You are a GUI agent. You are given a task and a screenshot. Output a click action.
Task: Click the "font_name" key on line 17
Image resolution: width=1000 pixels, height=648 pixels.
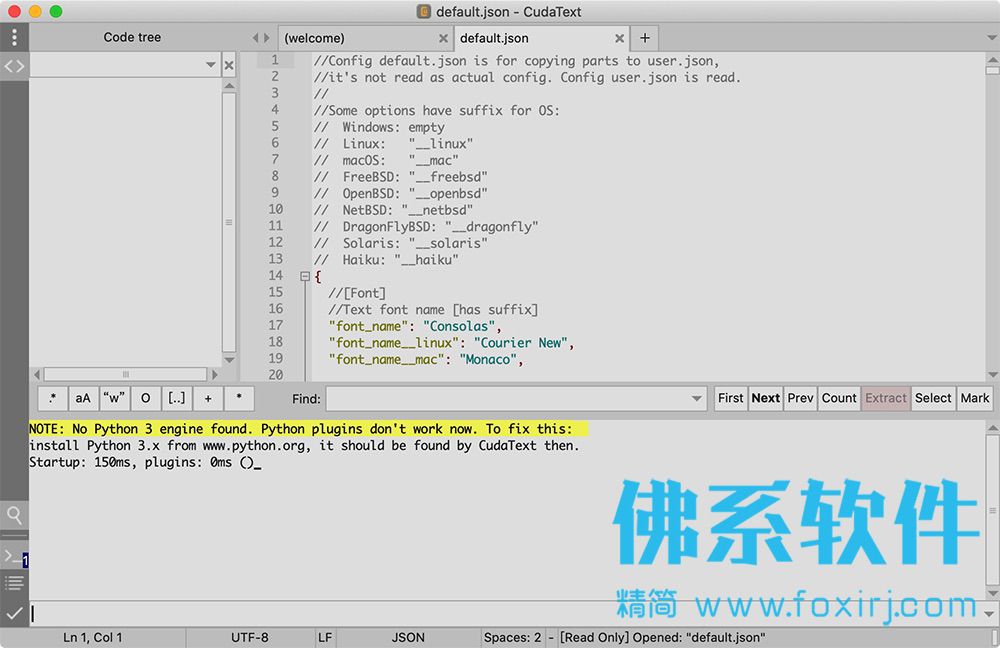368,326
